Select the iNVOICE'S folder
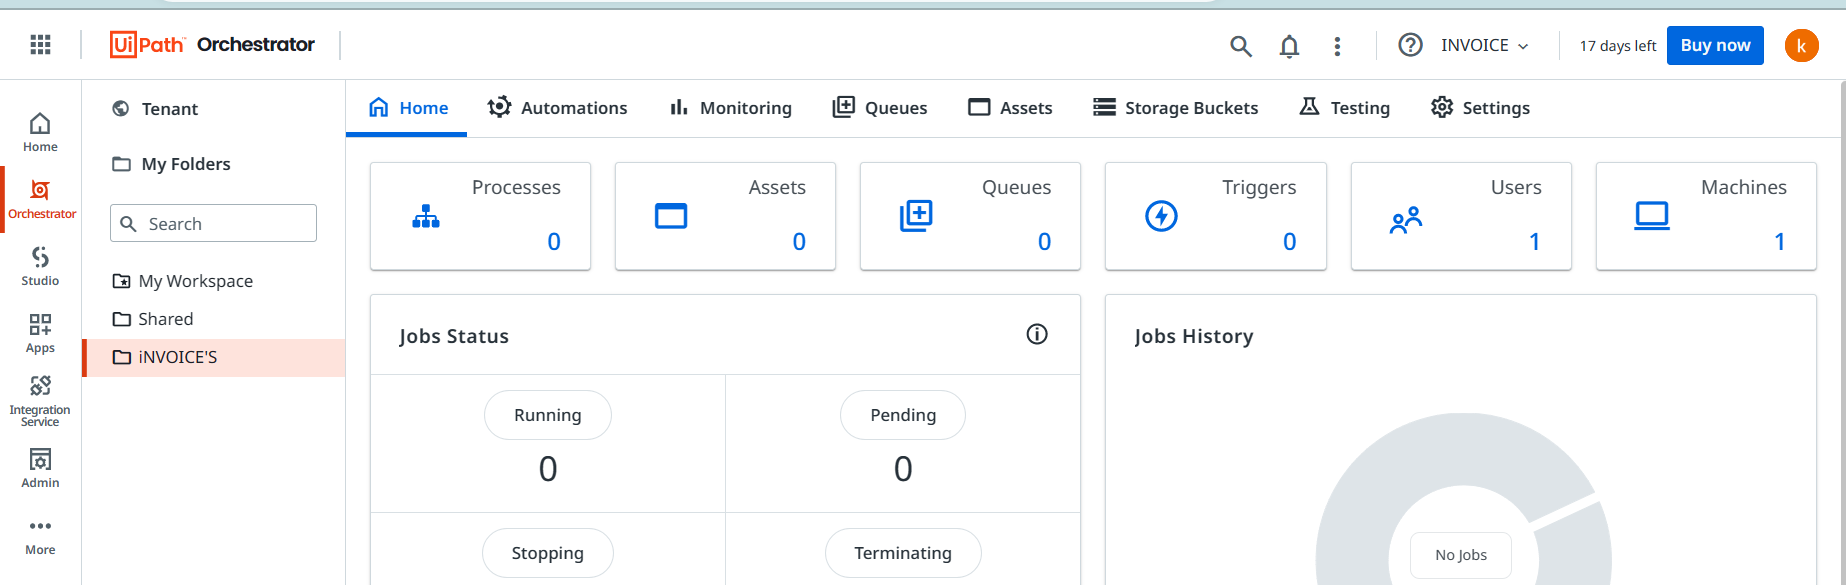The height and width of the screenshot is (585, 1846). point(214,357)
